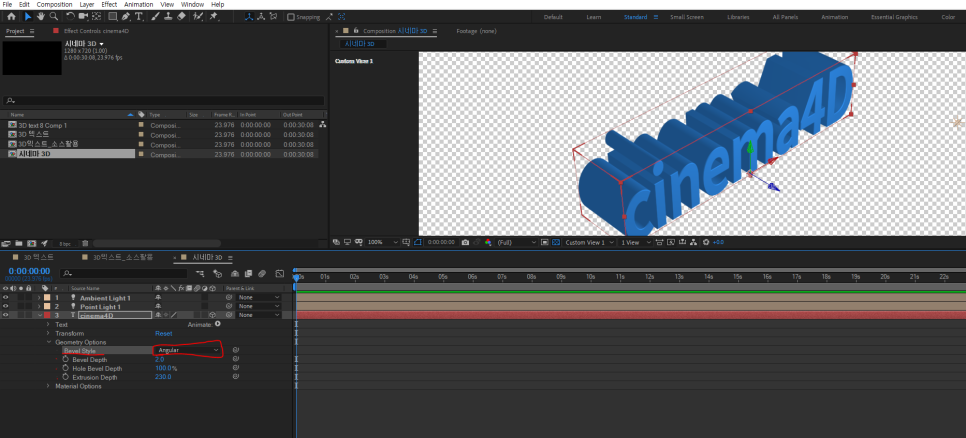Screen dimensions: 966x438
Task: Hide the Ambient Light 1 layer
Action: pyautogui.click(x=6, y=298)
